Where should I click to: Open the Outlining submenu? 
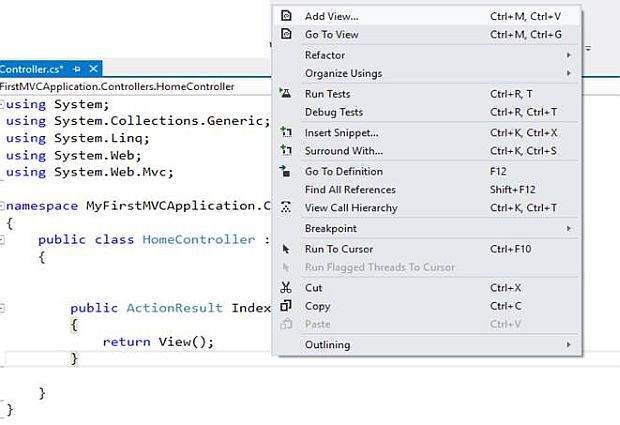point(427,344)
